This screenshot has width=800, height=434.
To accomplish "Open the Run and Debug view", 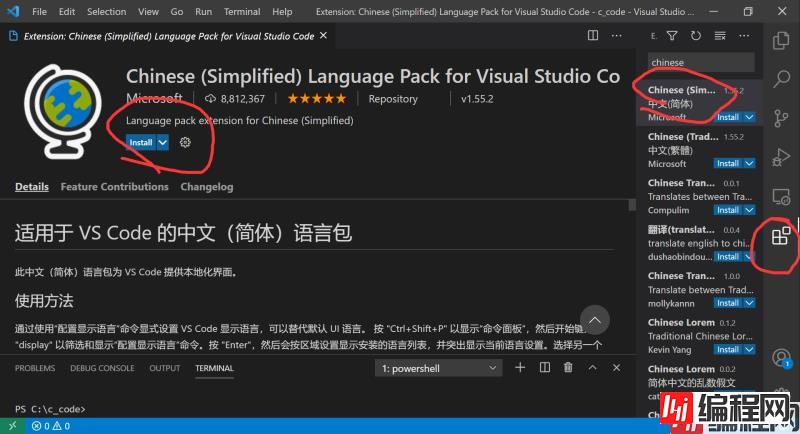I will pos(781,157).
